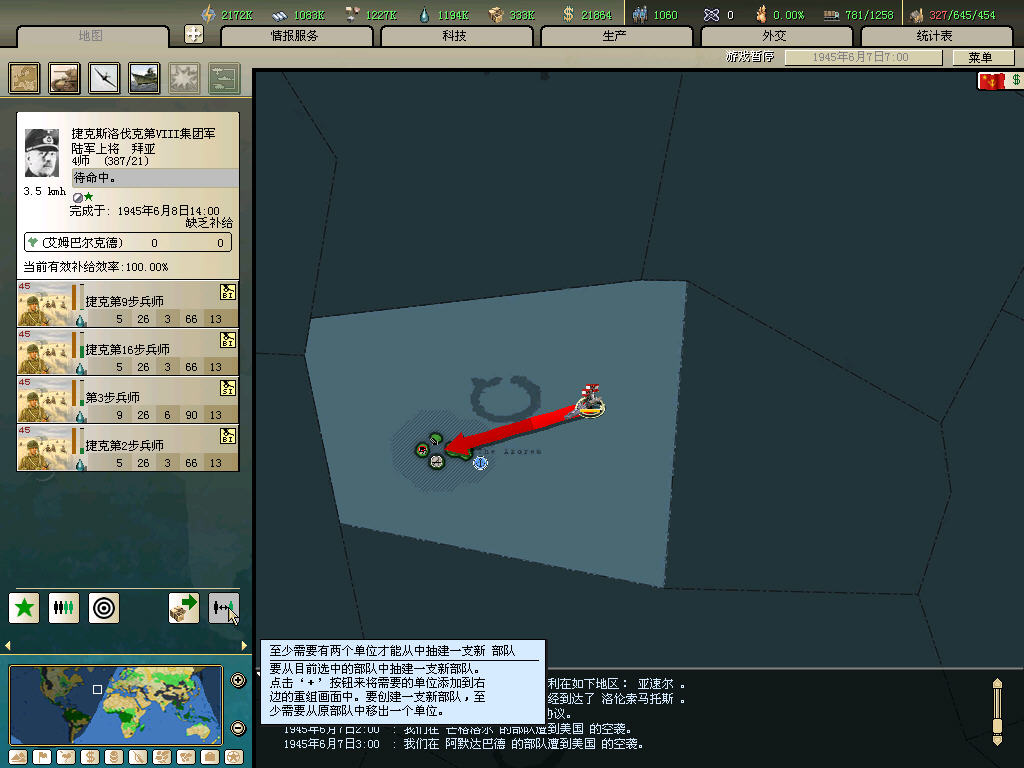Viewport: 1024px width, 768px height.
Task: Click the Soviet flag in map corner
Action: pos(991,82)
